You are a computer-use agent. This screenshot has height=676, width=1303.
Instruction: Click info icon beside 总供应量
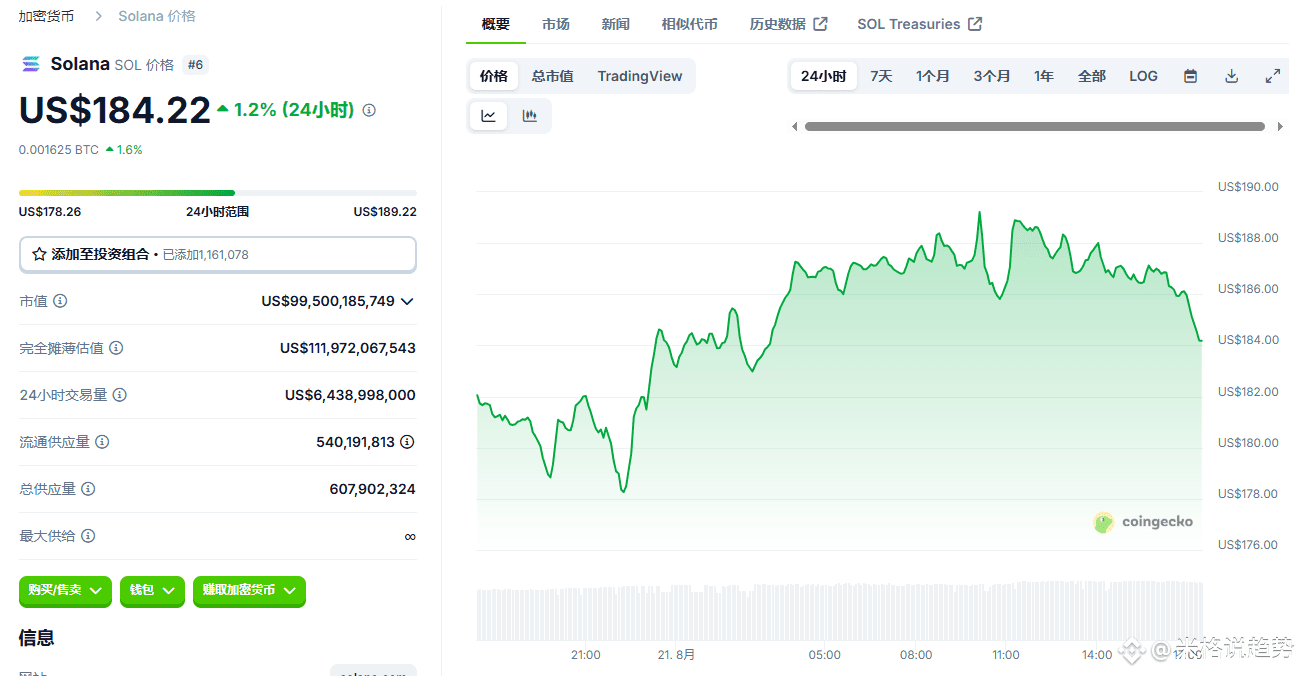(88, 489)
